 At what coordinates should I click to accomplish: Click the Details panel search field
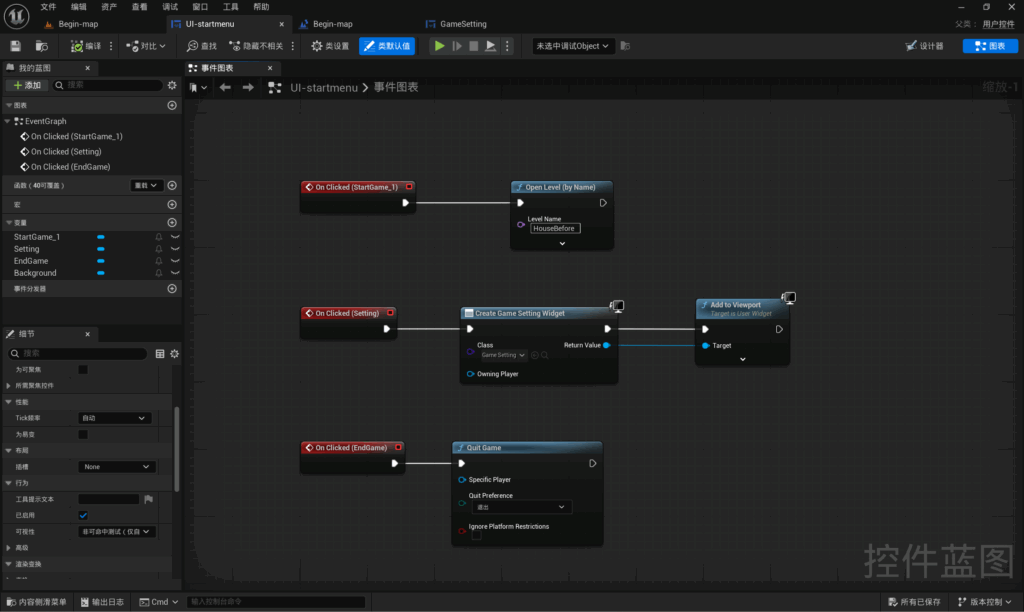click(x=78, y=353)
